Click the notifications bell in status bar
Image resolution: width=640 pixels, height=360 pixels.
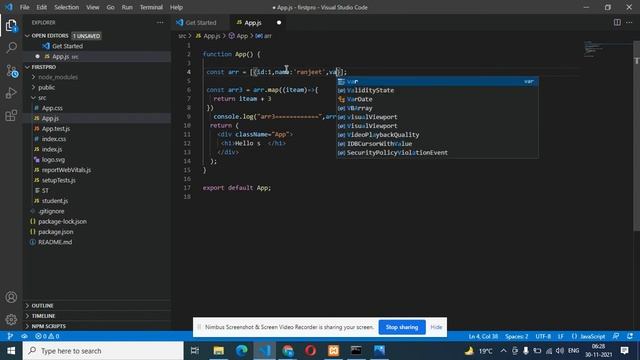630,336
